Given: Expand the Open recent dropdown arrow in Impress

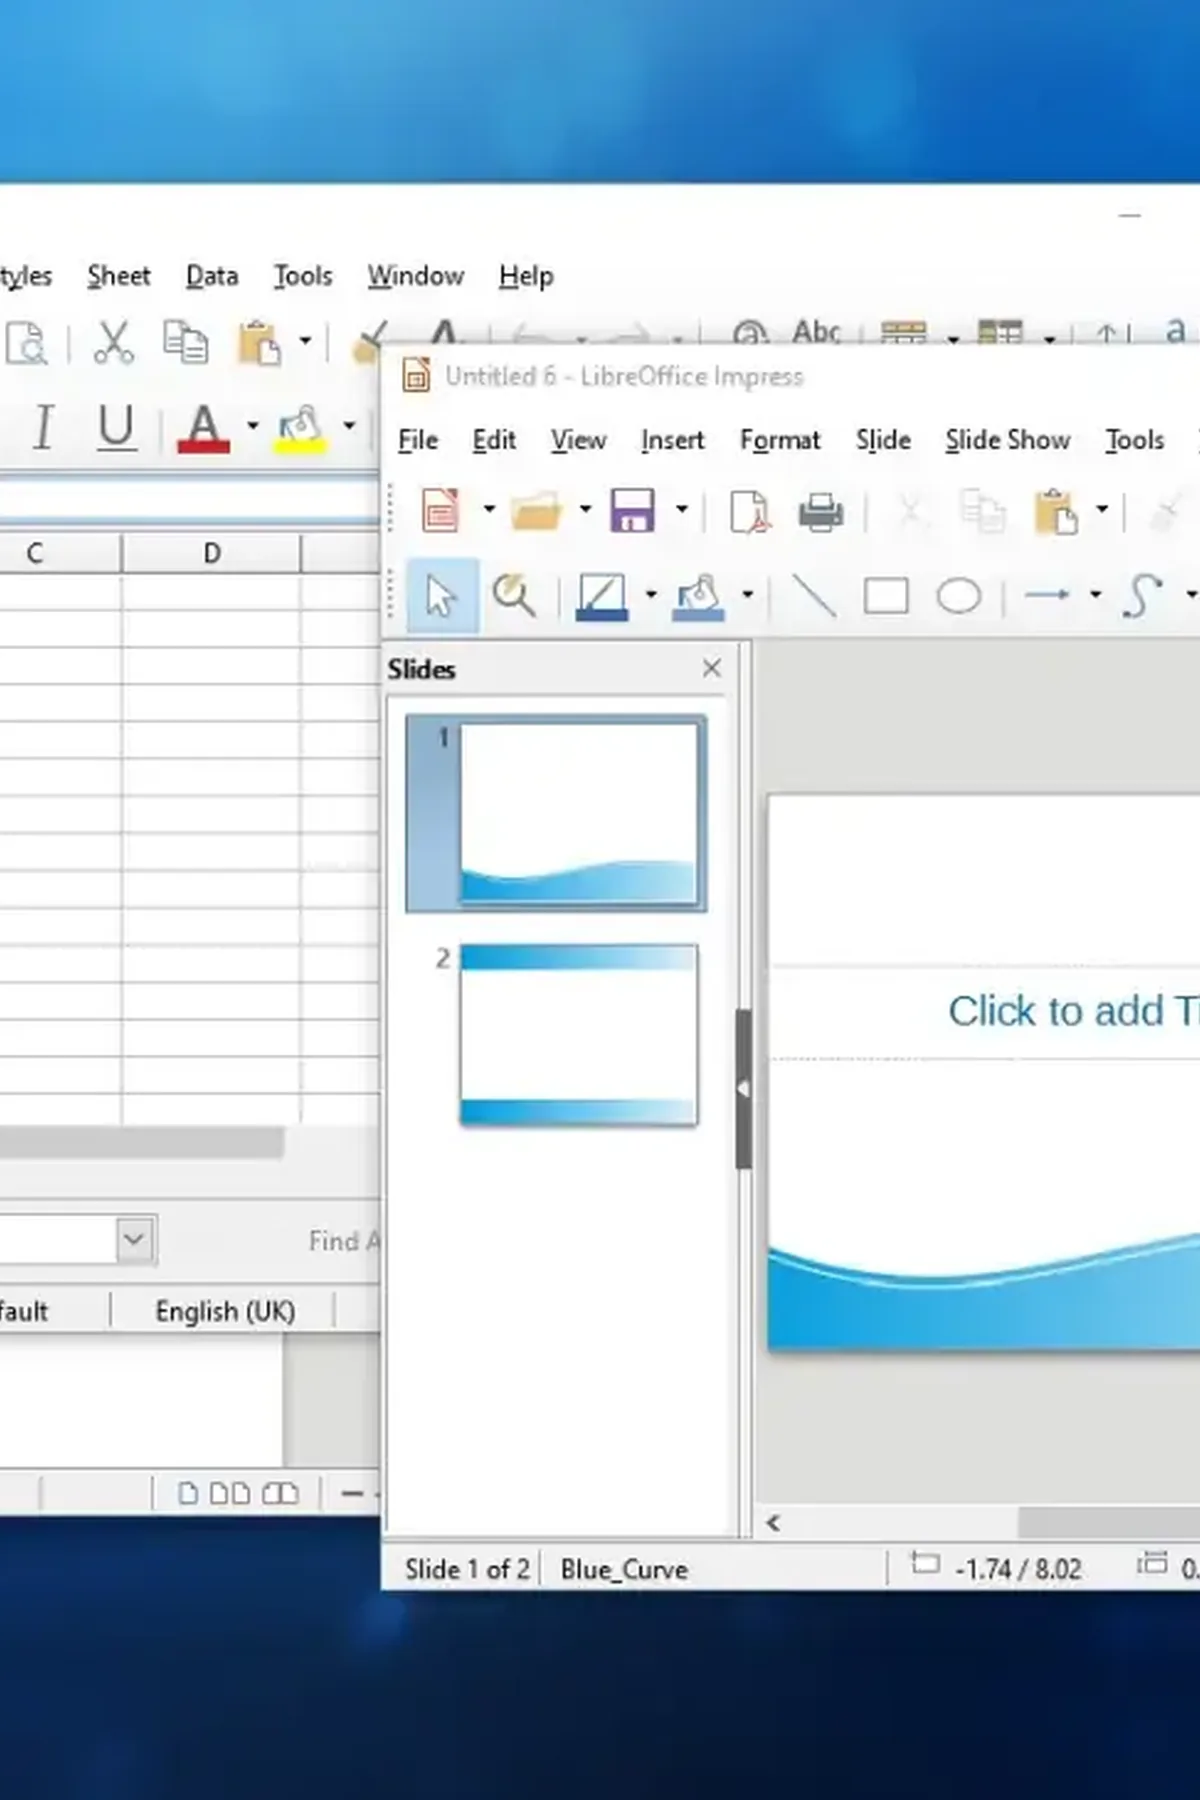Looking at the screenshot, I should [585, 510].
